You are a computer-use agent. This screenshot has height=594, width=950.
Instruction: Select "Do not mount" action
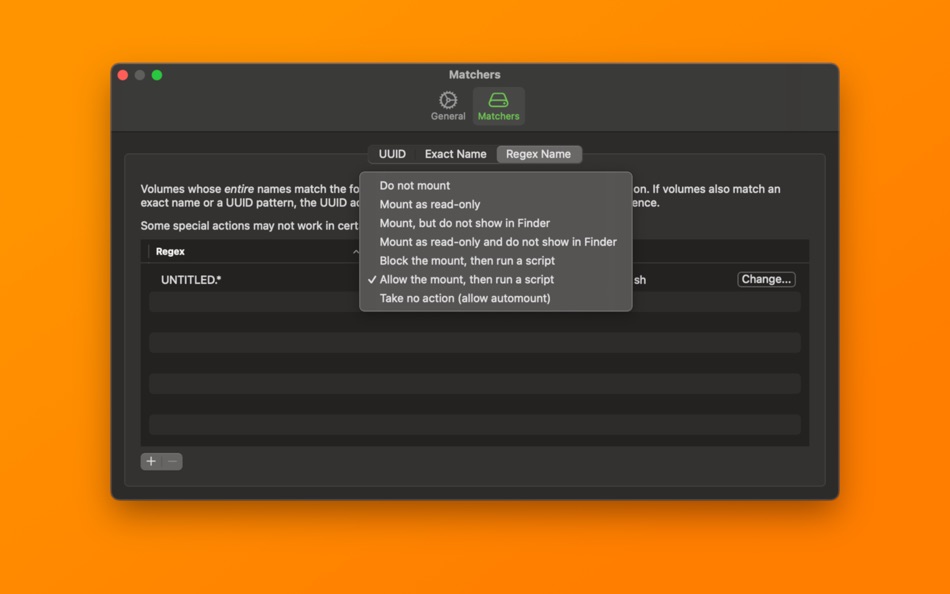(x=414, y=185)
